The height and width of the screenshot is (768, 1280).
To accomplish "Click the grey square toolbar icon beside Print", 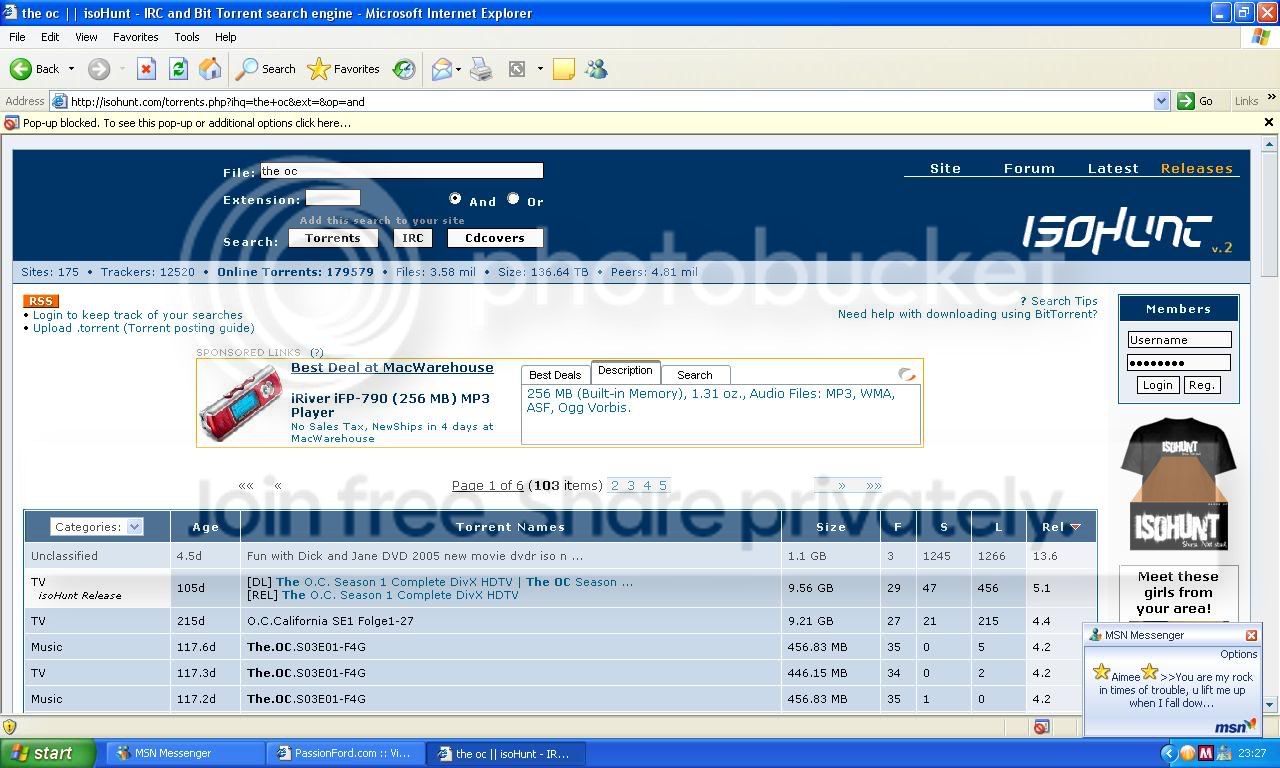I will [x=517, y=69].
